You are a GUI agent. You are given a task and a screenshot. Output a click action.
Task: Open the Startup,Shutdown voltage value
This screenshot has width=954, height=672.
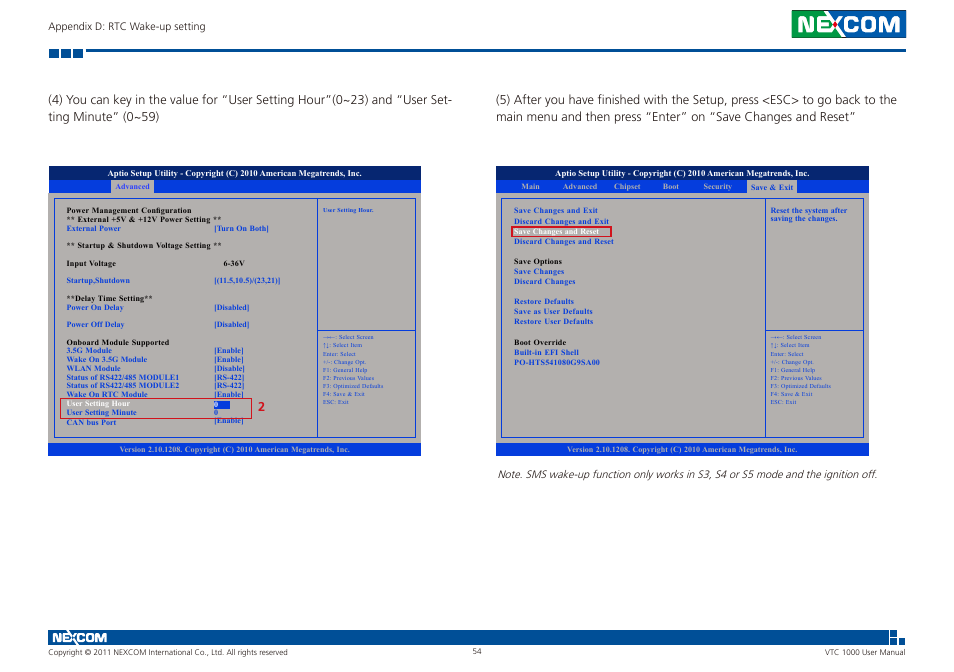point(247,280)
